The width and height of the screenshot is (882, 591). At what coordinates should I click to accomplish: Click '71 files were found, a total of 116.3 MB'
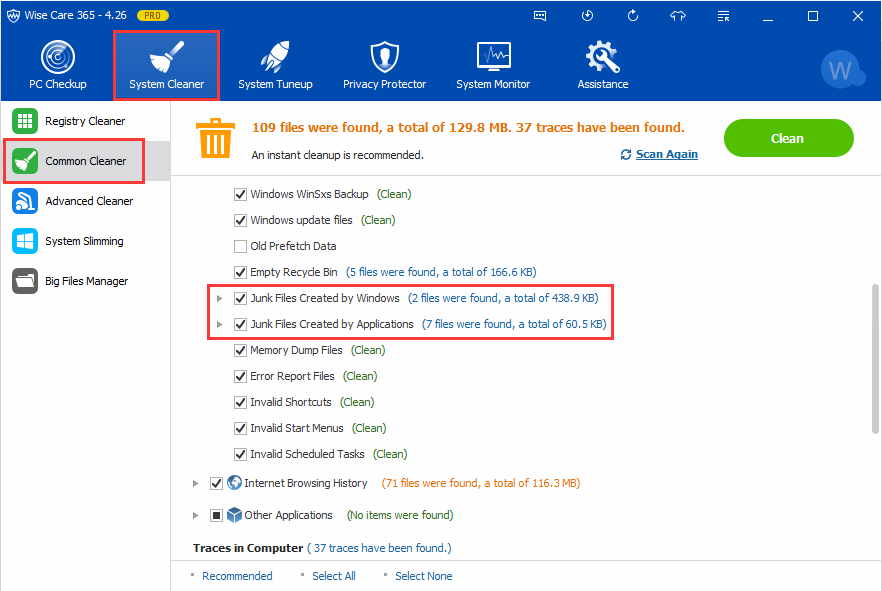[x=481, y=483]
